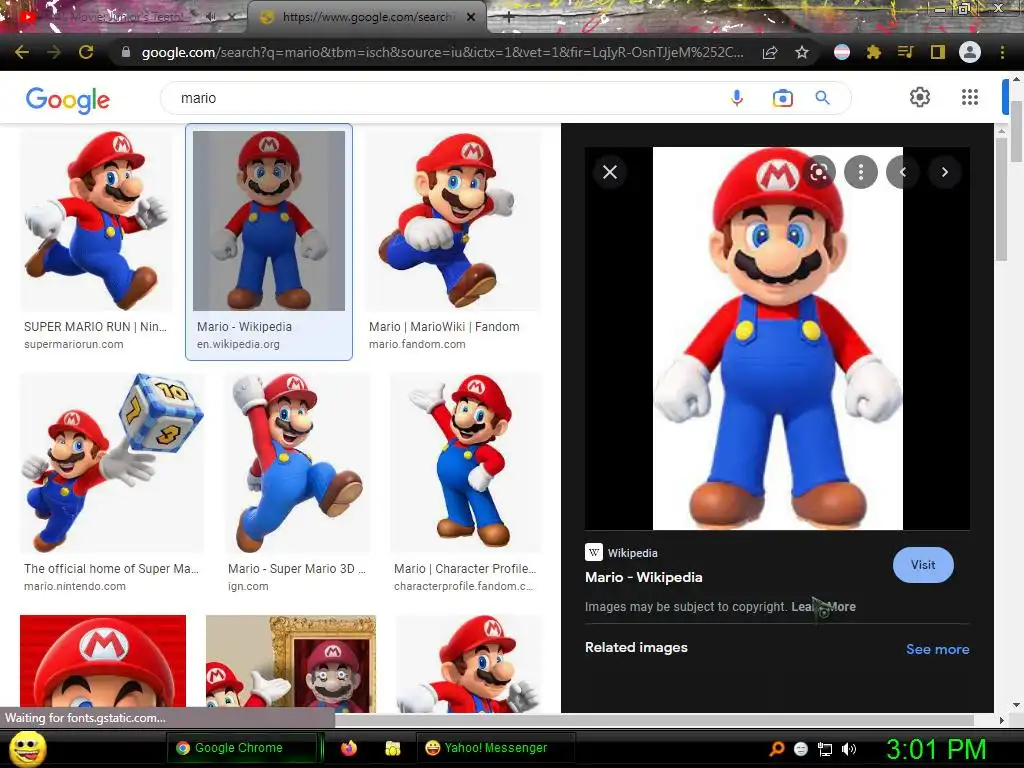
Task: Open the tray network icon
Action: 825,749
